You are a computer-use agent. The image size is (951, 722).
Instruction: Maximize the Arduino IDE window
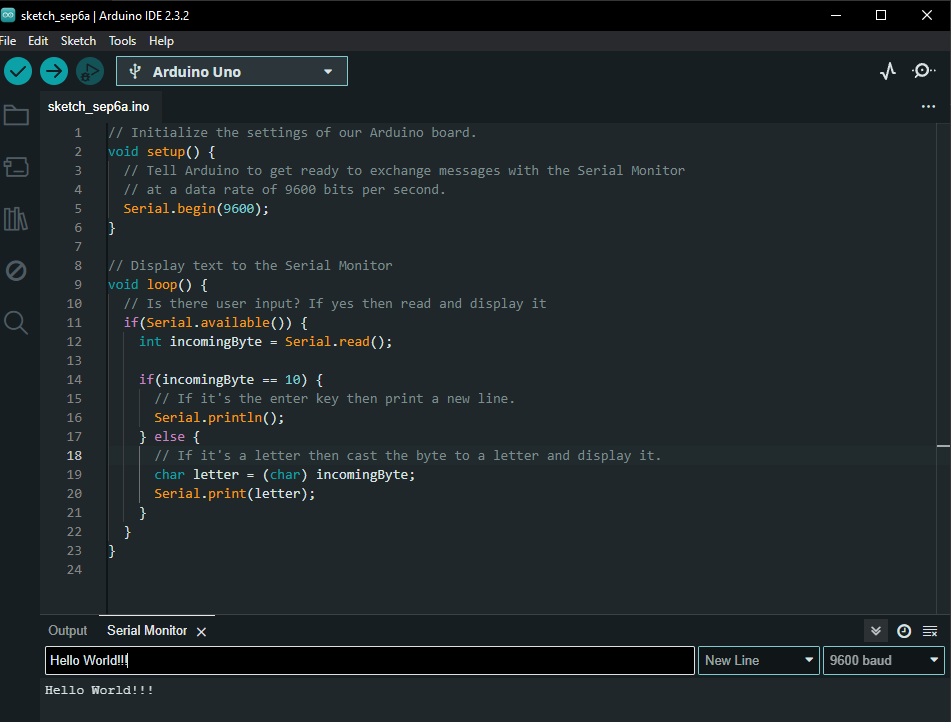coord(881,15)
